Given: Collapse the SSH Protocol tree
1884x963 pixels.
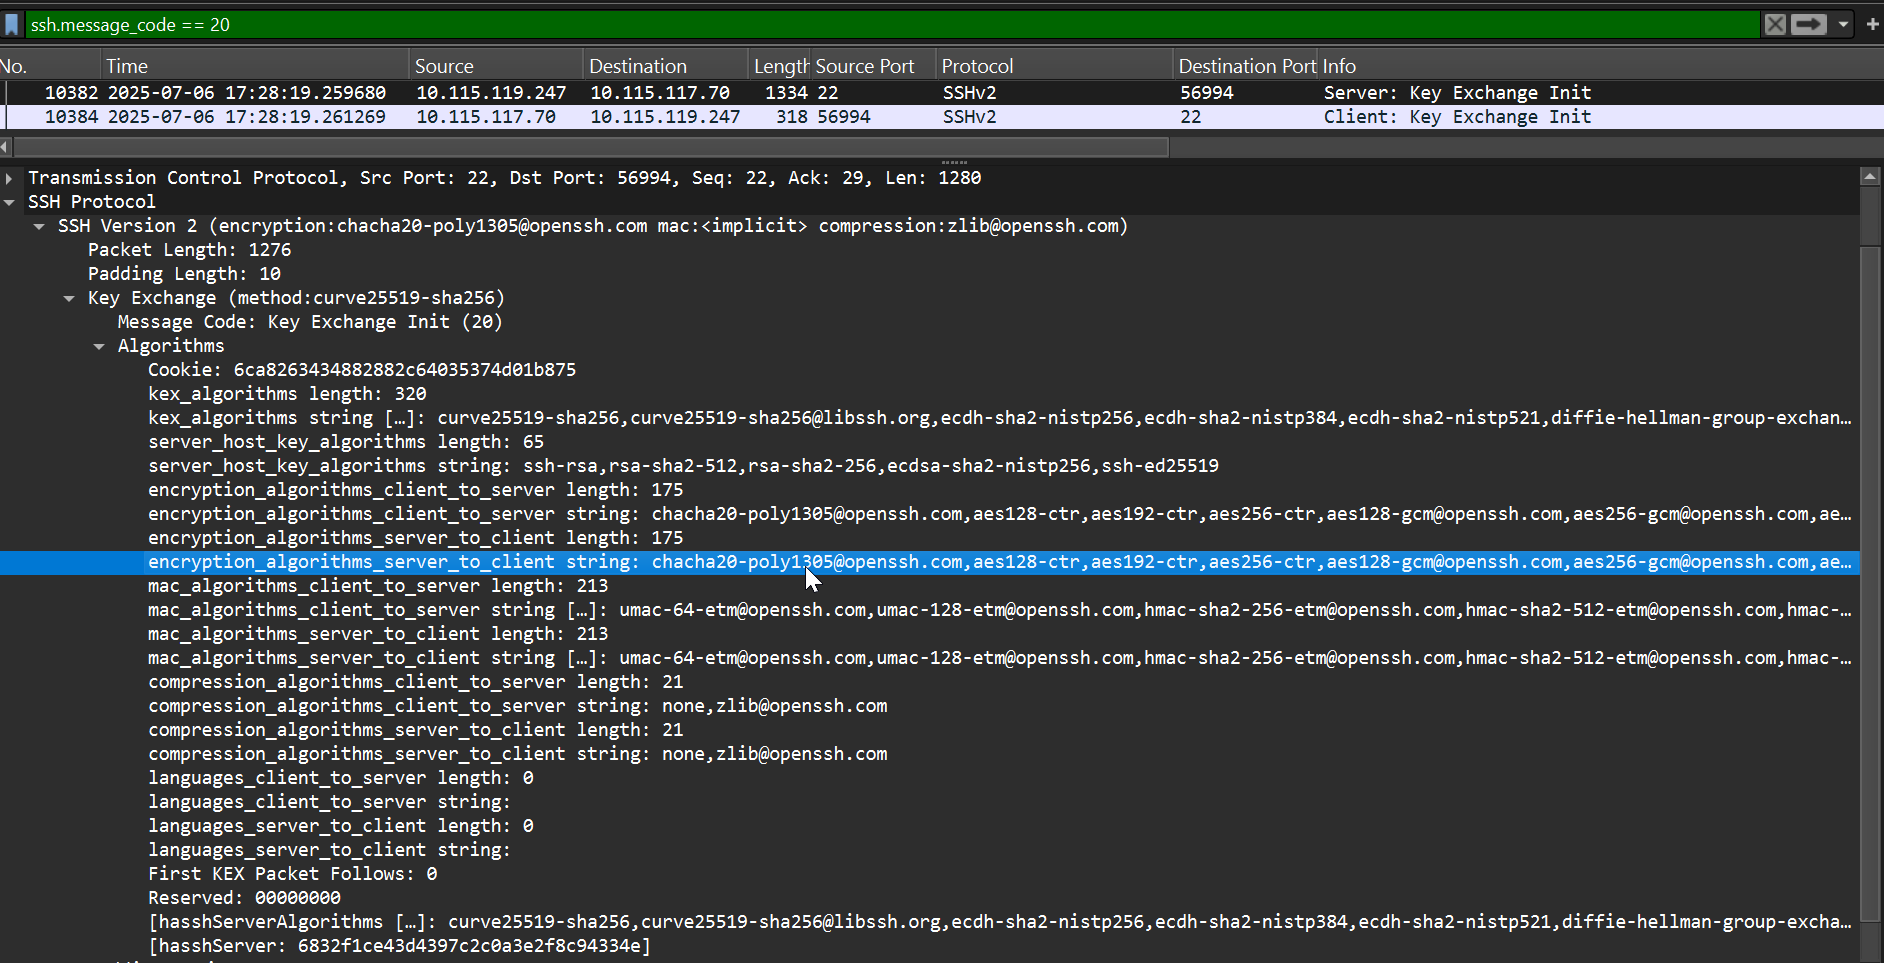Looking at the screenshot, I should pyautogui.click(x=10, y=201).
